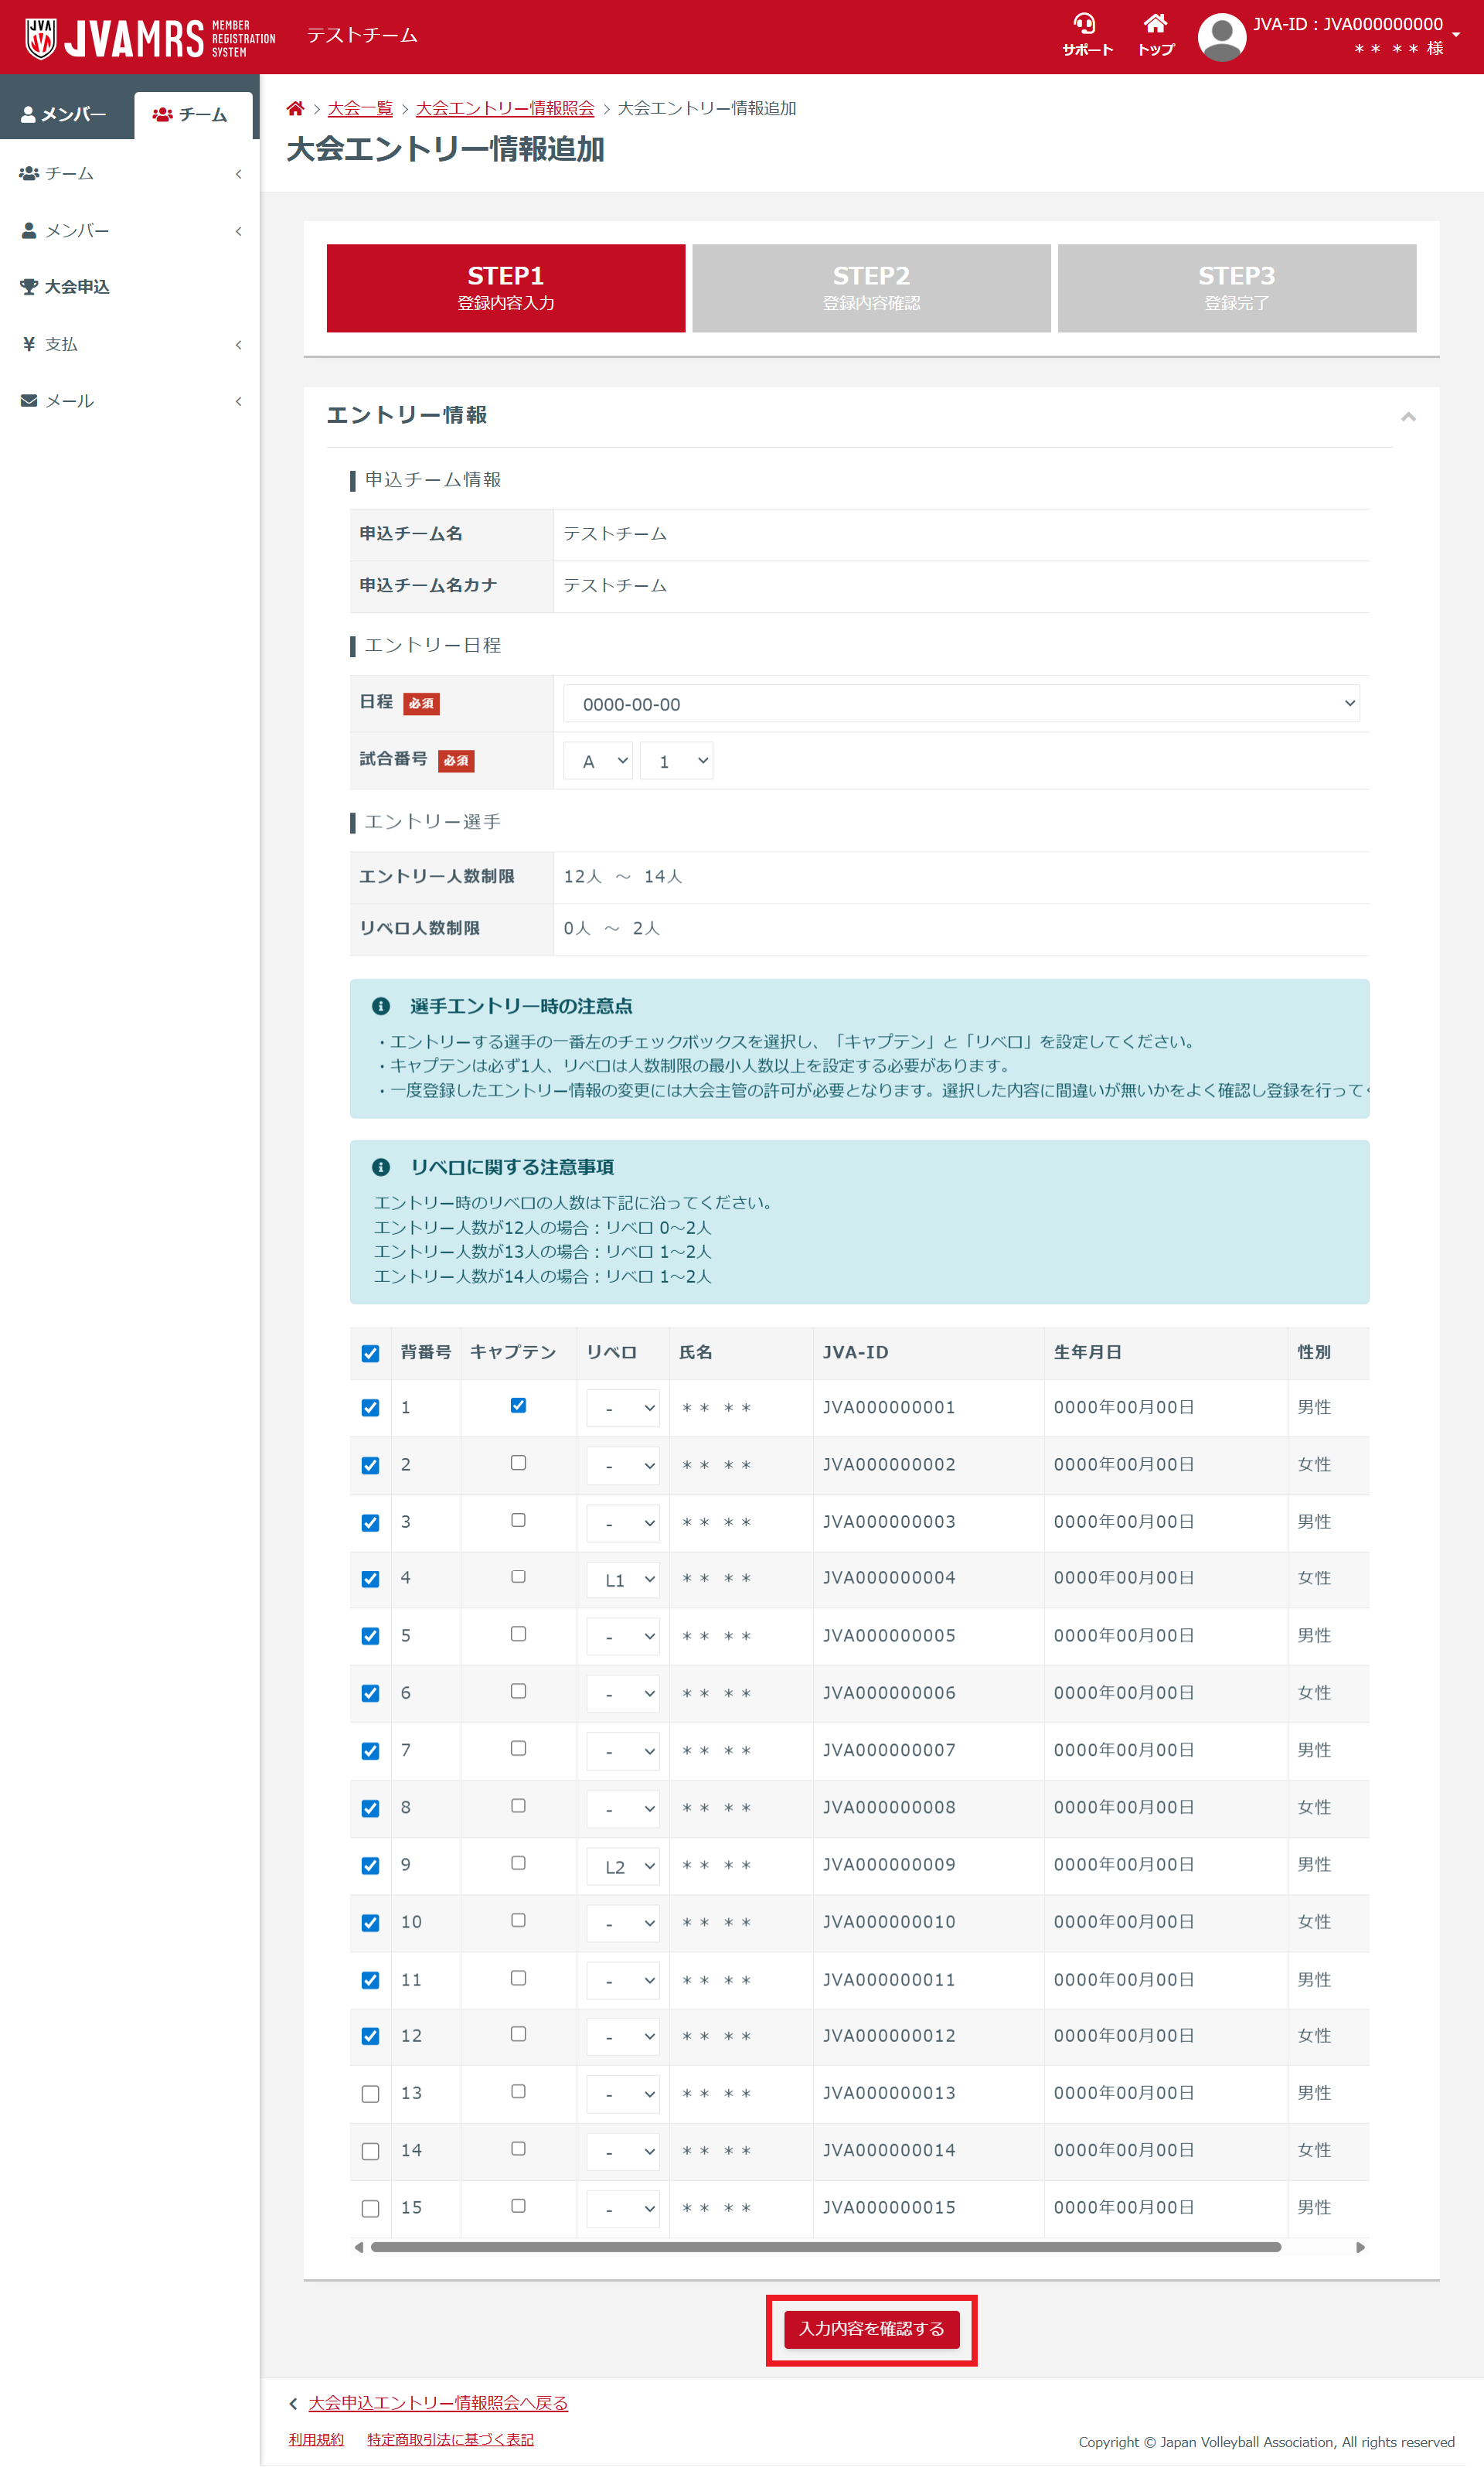Switch to the チーム tab
Image resolution: width=1484 pixels, height=2471 pixels.
coord(192,115)
